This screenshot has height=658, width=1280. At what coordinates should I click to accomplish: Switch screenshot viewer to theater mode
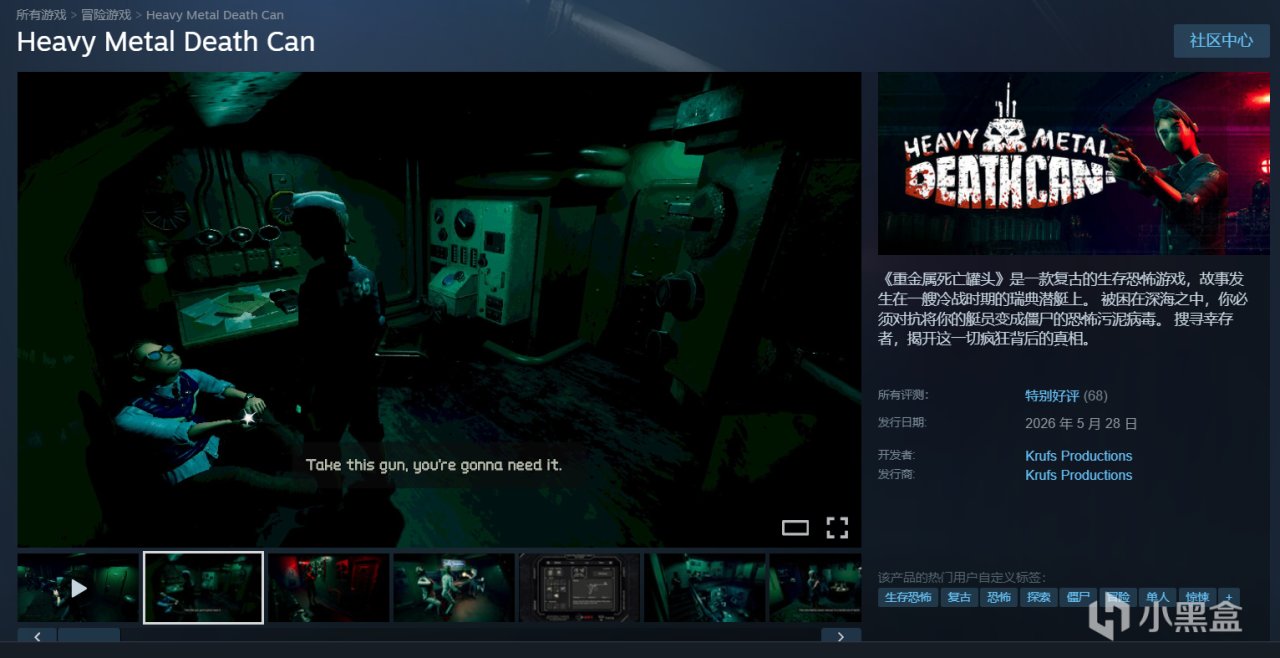pos(795,528)
